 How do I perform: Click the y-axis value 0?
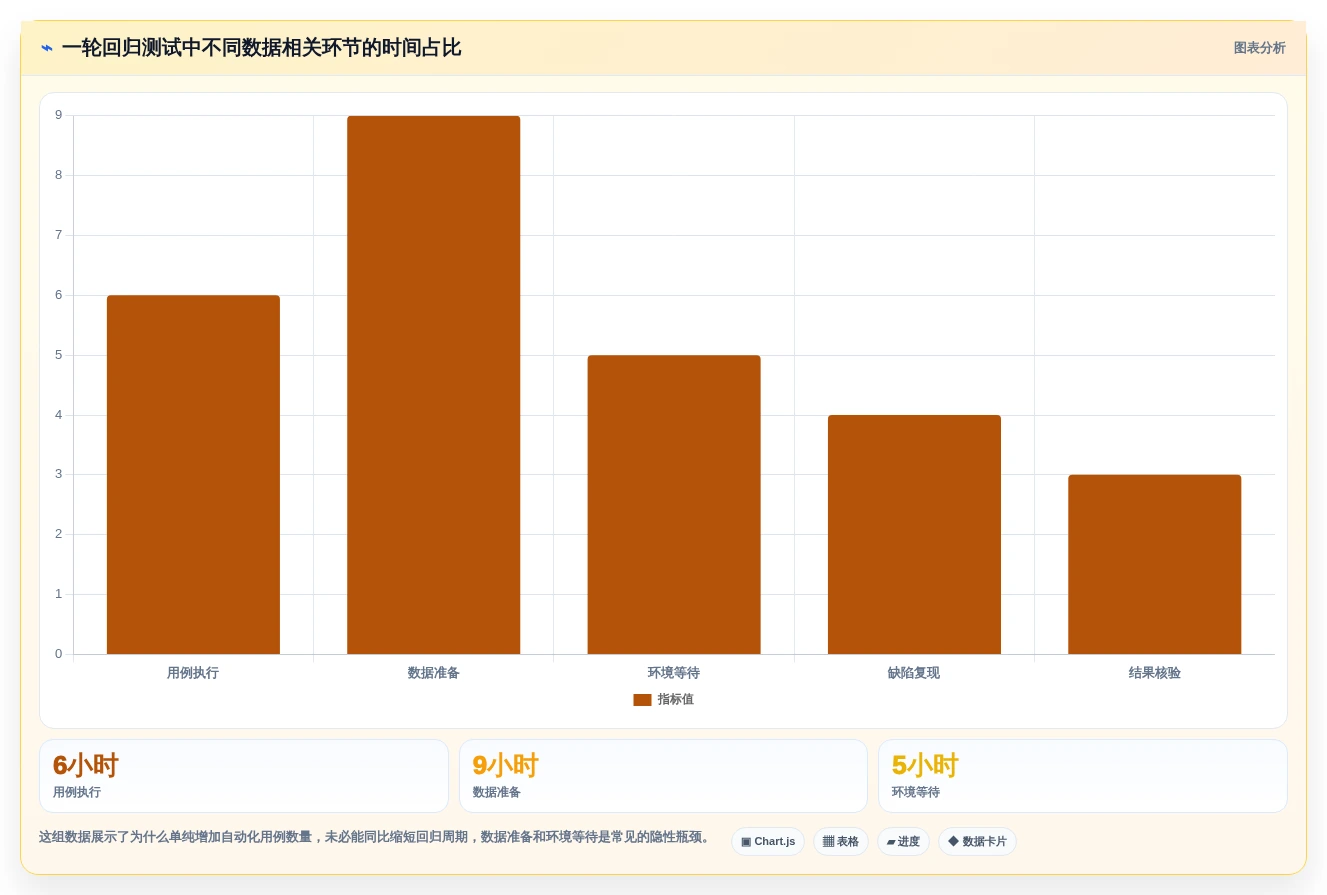click(x=59, y=654)
